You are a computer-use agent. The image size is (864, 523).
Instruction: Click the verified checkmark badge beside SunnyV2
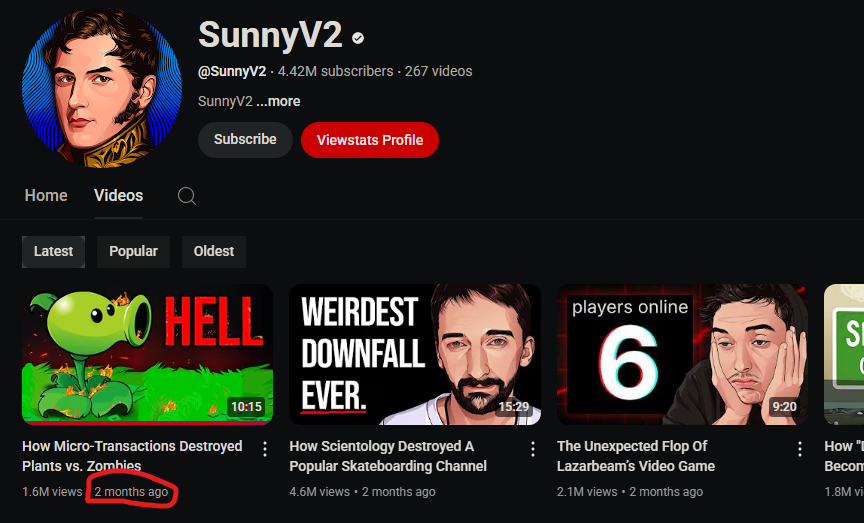[358, 38]
